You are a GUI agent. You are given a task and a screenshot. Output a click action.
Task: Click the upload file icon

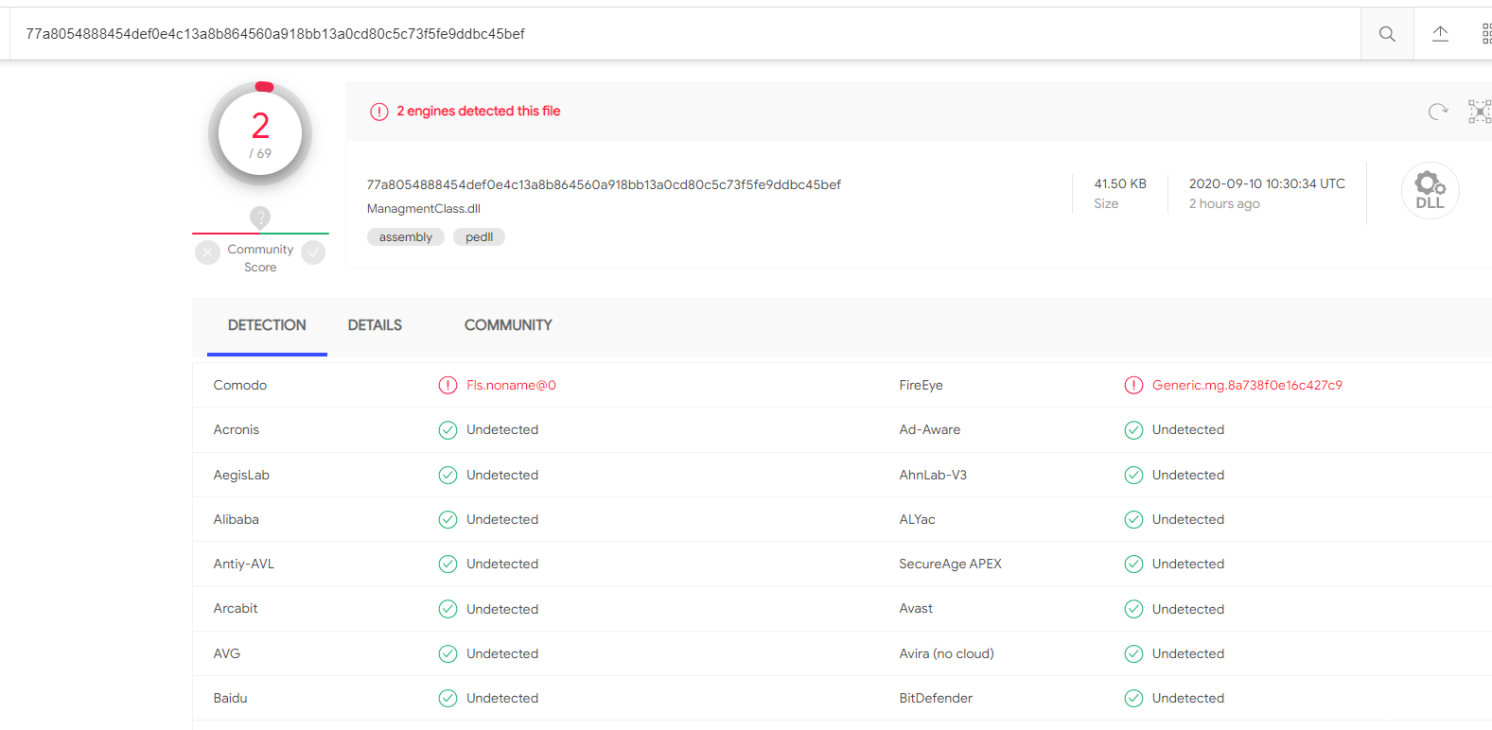tap(1440, 34)
